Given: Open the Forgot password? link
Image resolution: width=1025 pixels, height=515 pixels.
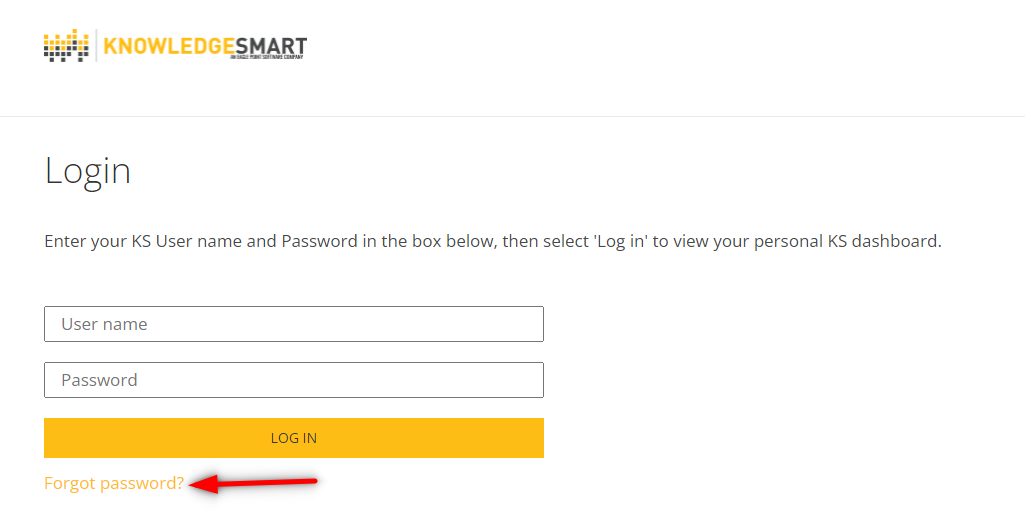Looking at the screenshot, I should (114, 483).
